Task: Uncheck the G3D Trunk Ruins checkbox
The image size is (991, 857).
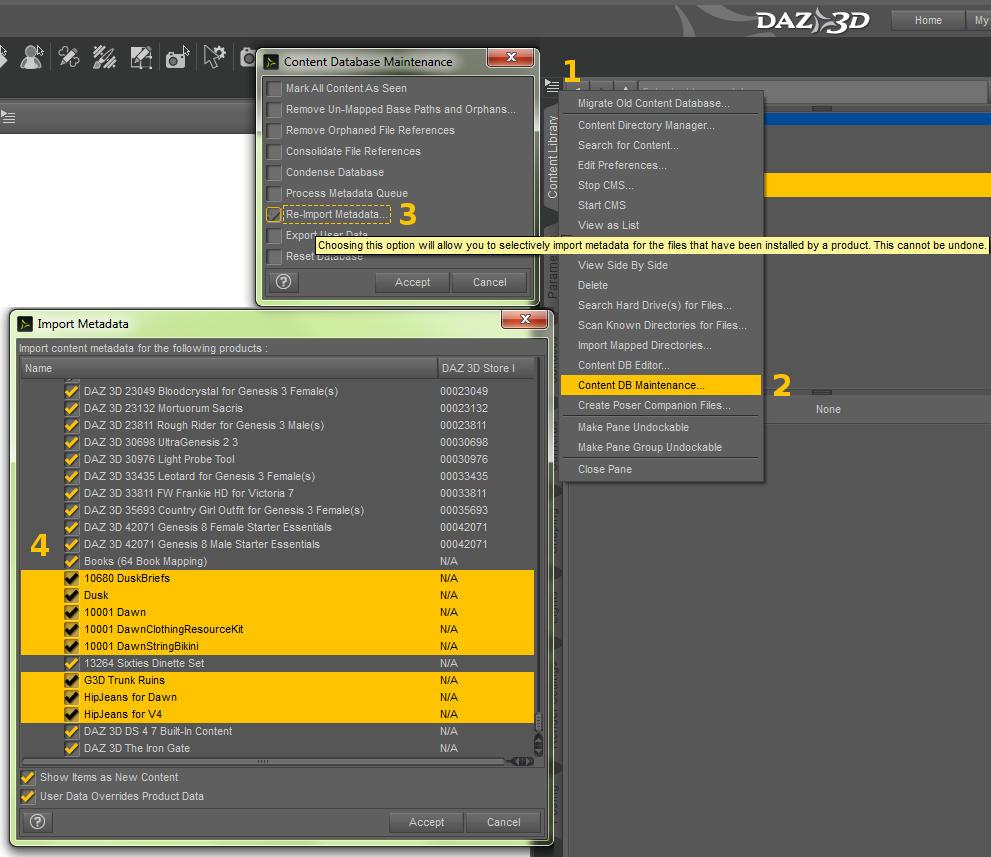Action: click(71, 680)
